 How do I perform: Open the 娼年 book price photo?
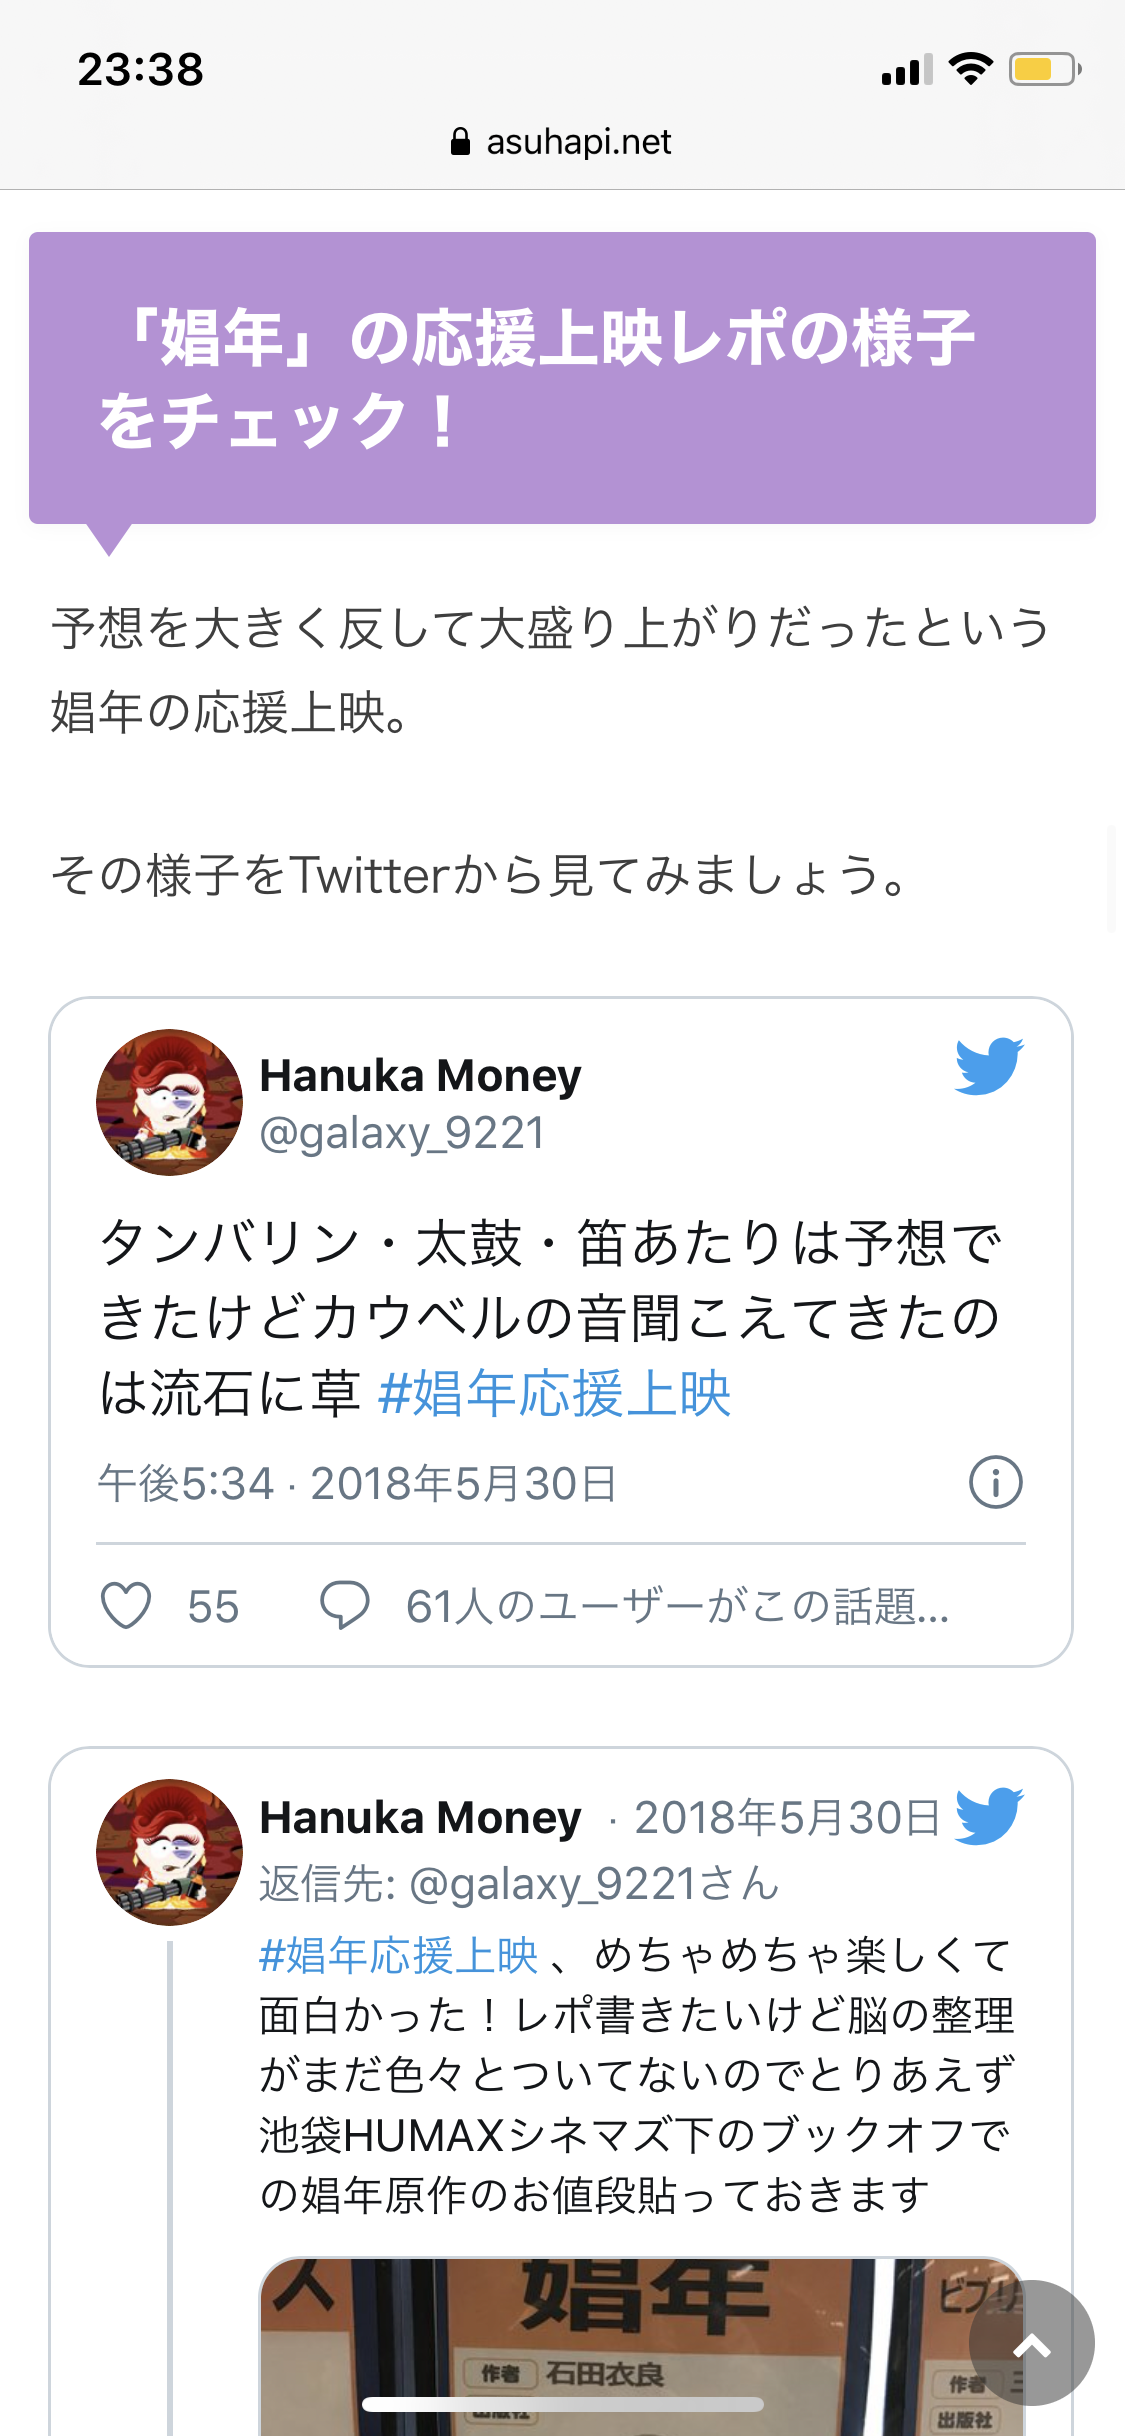click(642, 2345)
